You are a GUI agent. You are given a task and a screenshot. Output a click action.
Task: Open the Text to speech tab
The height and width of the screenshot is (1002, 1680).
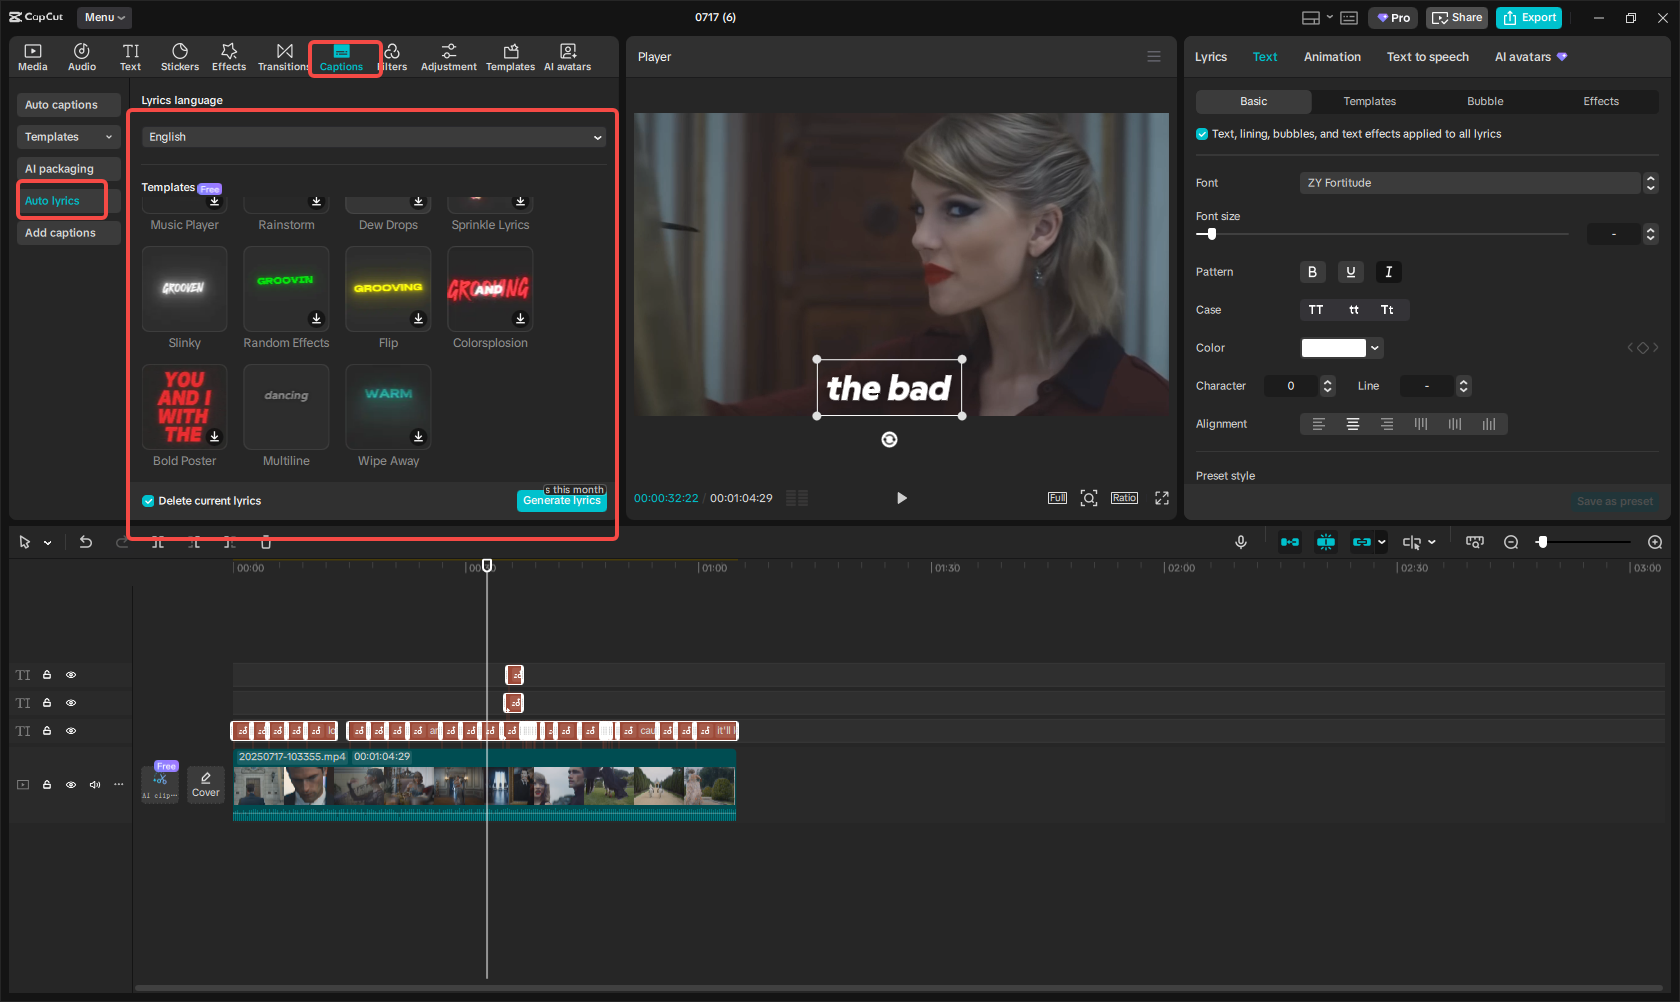point(1427,57)
